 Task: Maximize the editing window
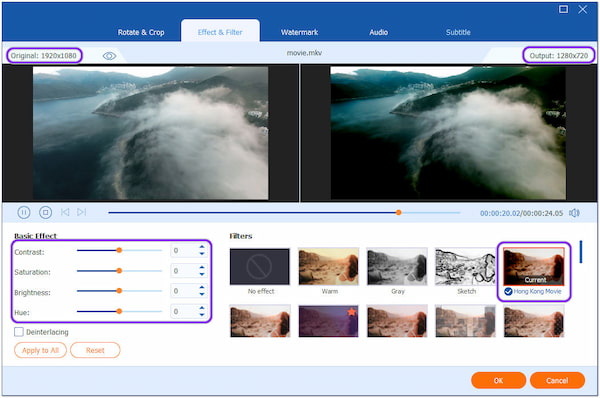[x=563, y=9]
